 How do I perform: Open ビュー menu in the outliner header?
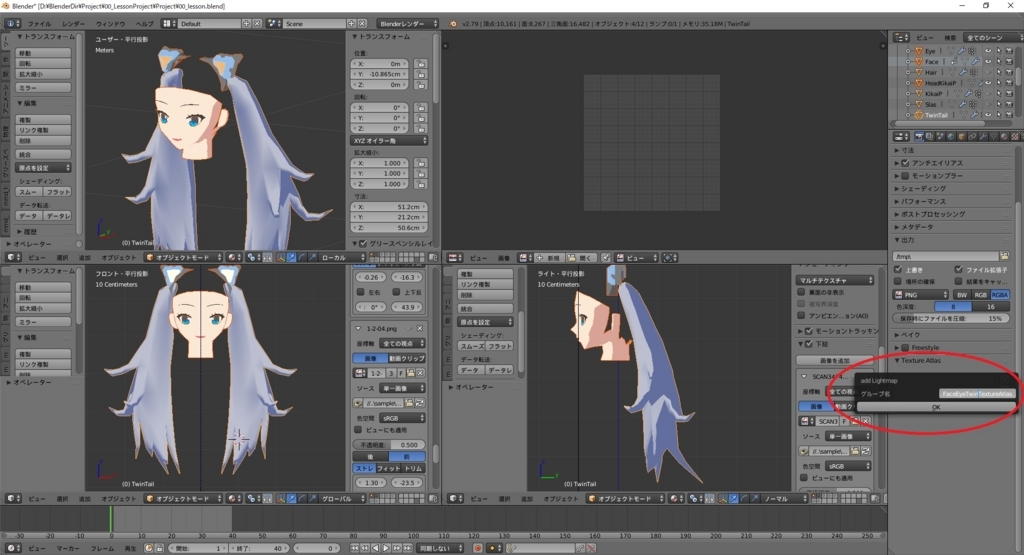pyautogui.click(x=924, y=38)
